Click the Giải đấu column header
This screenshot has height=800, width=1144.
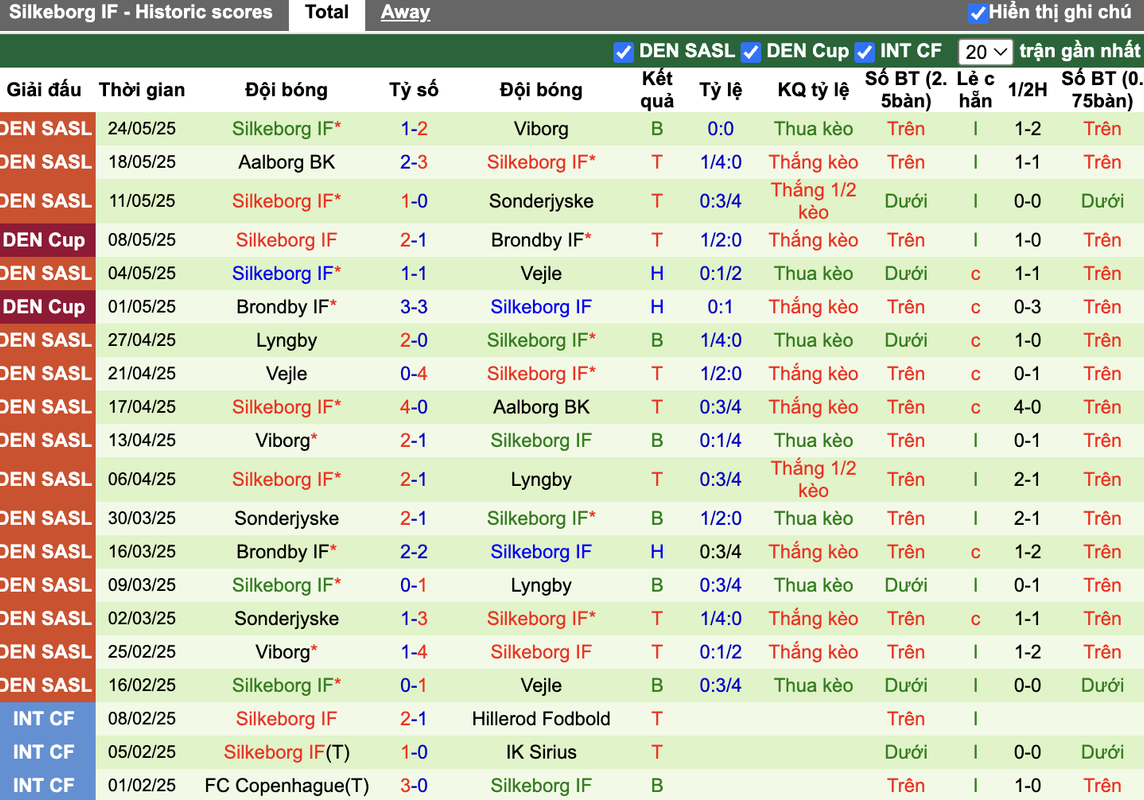[44, 90]
